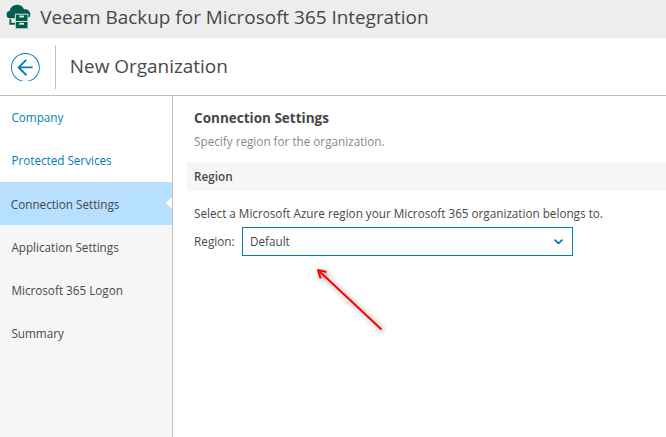Viewport: 666px width, 437px height.
Task: Click the empty sidebar area below Summary
Action: pyautogui.click(x=86, y=390)
